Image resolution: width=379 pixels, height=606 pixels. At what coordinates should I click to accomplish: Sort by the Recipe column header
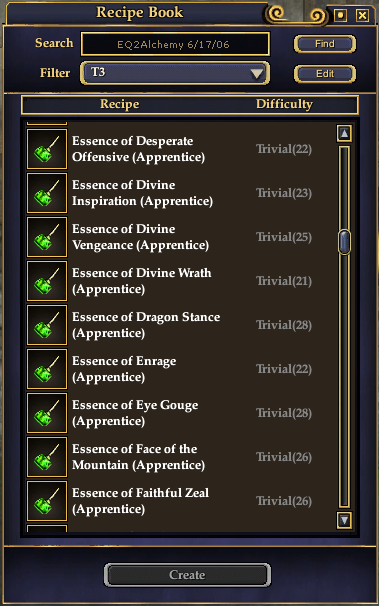119,104
